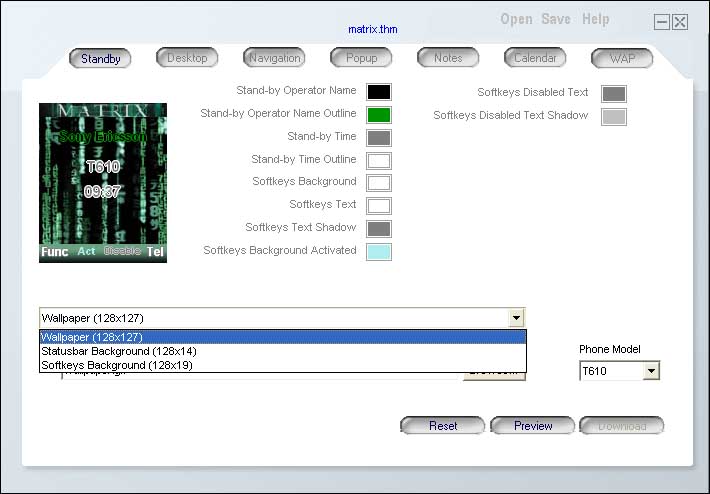The height and width of the screenshot is (494, 710).
Task: Click the Softkeys Disabled Text Shadow label
Action: click(511, 115)
